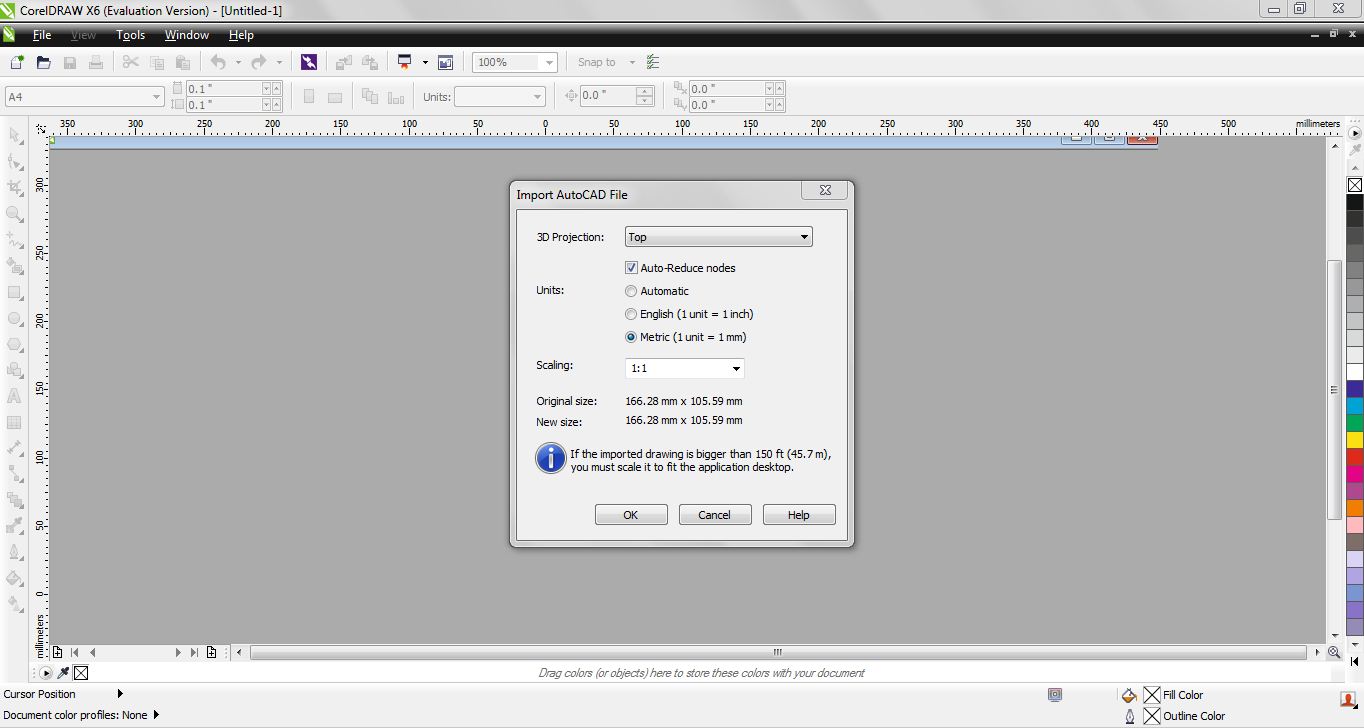Open the File menu
Image resolution: width=1364 pixels, height=728 pixels.
(x=42, y=35)
